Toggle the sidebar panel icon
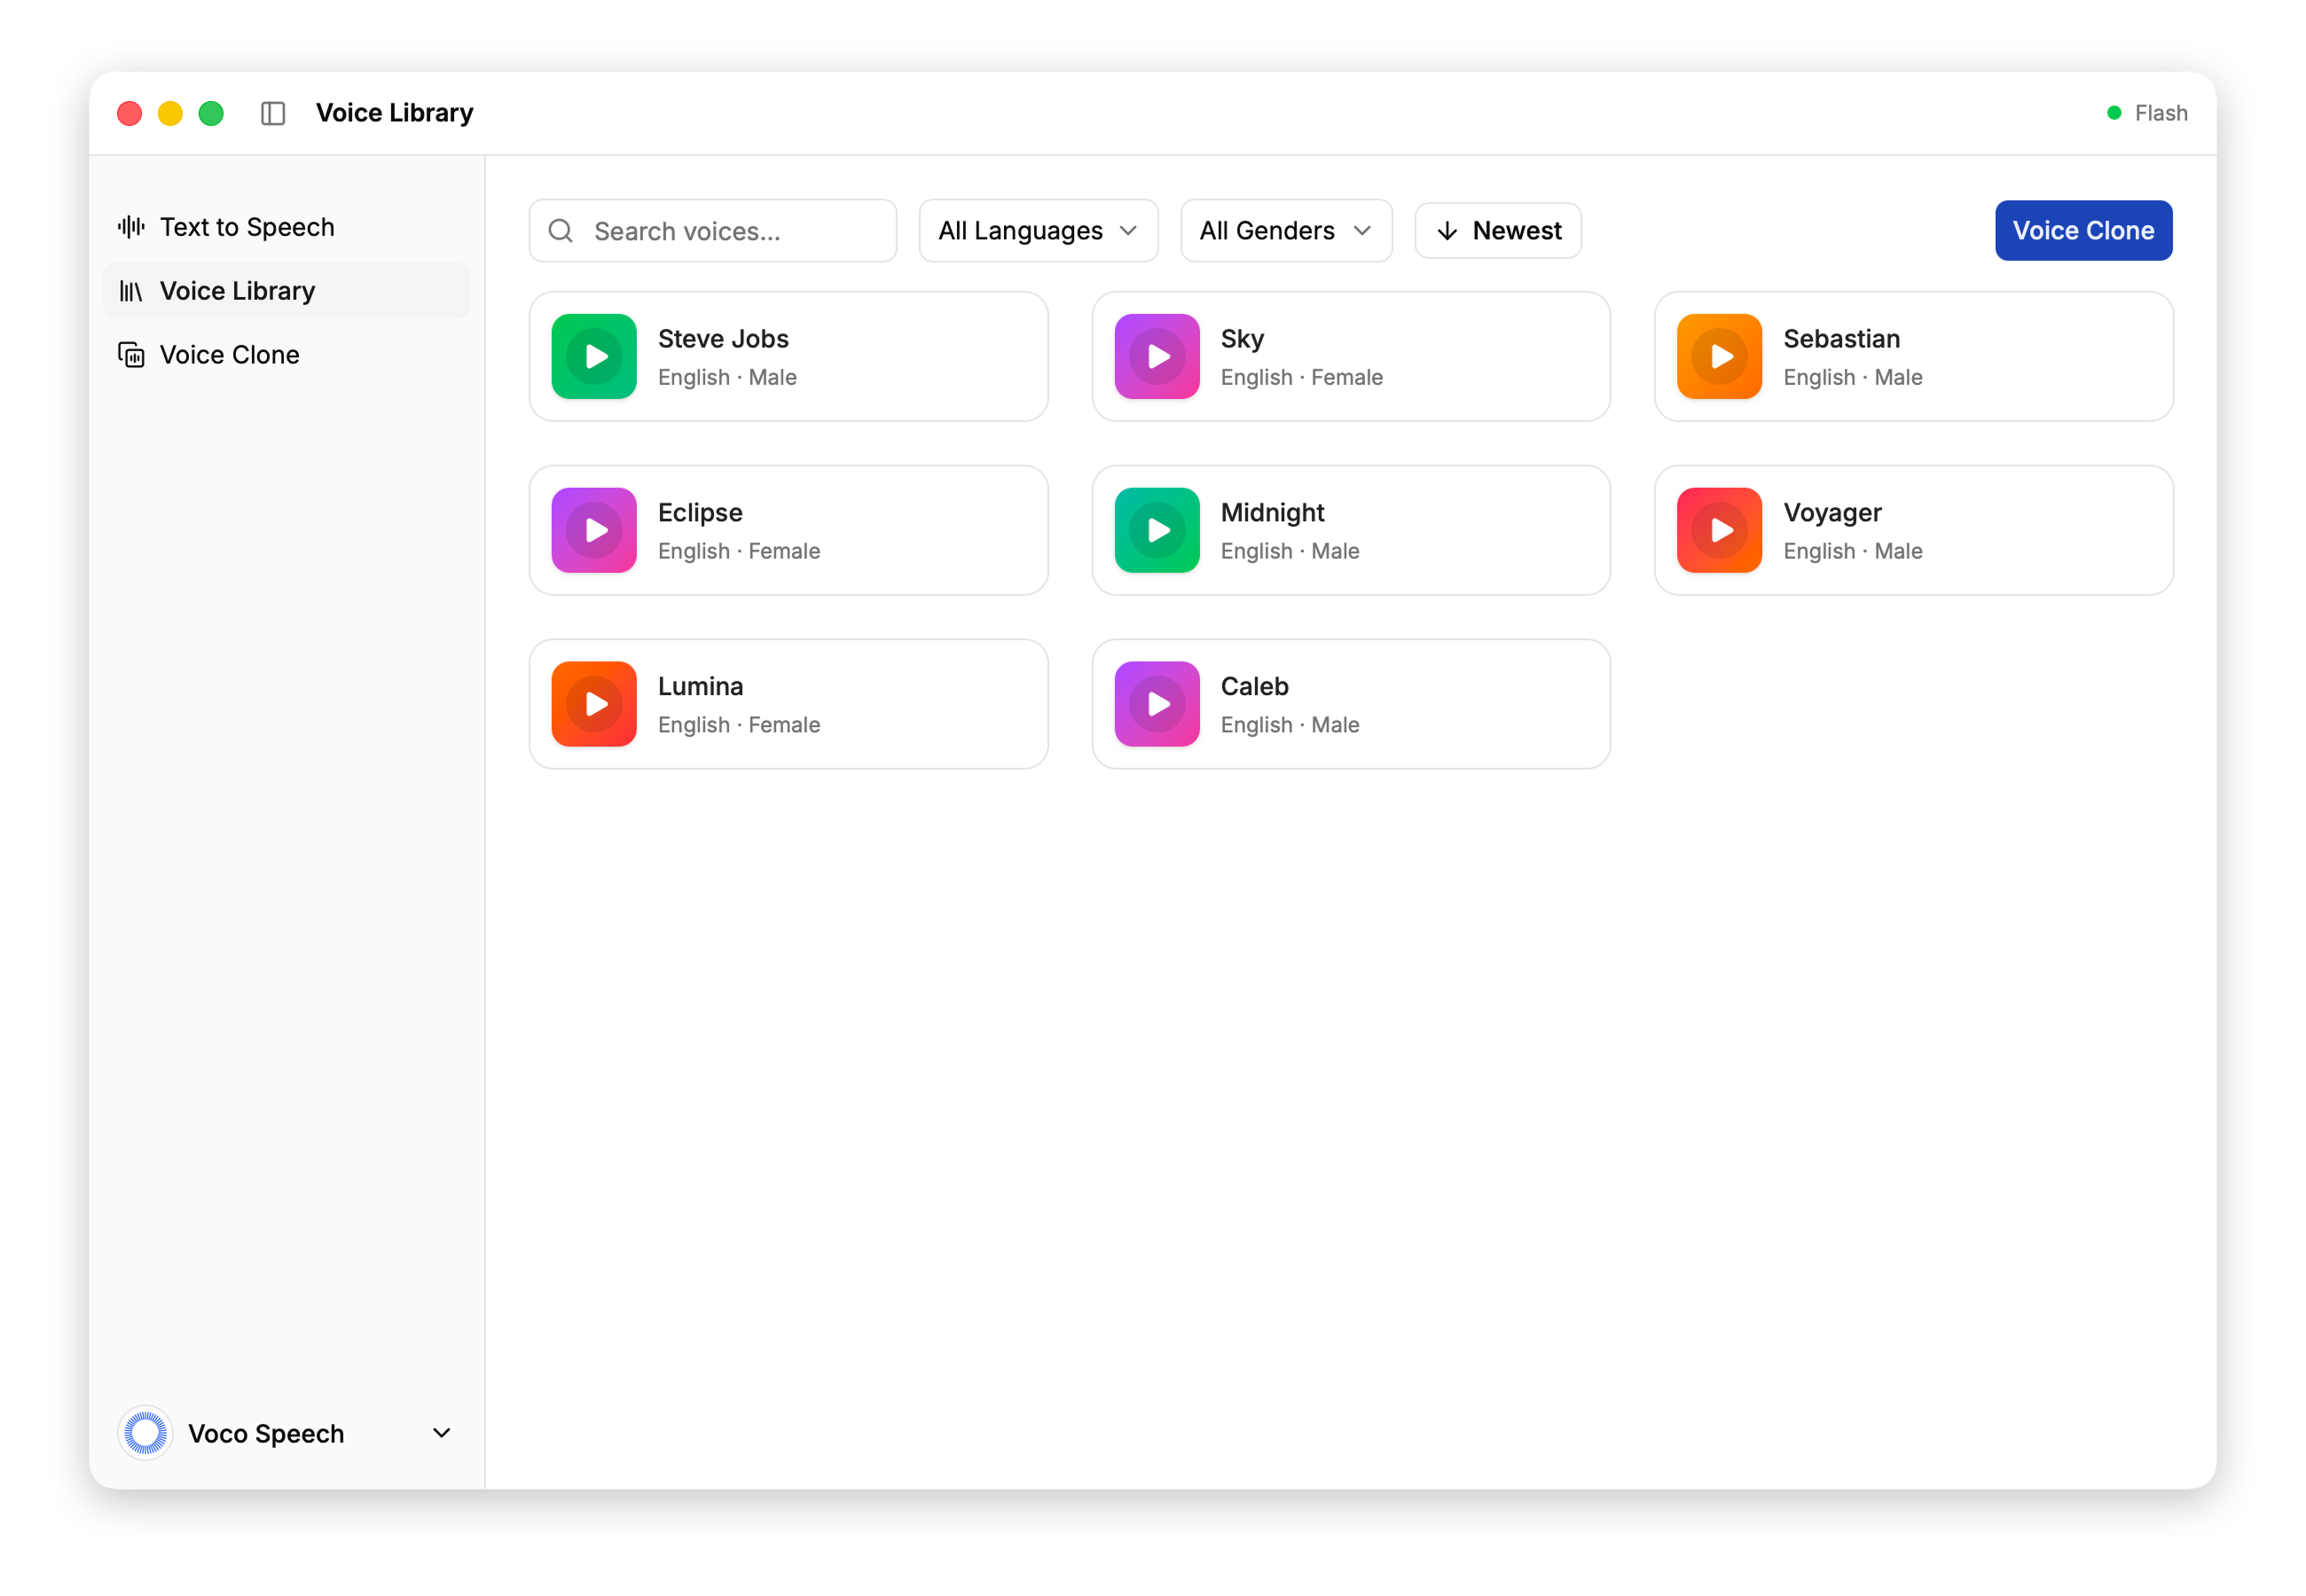Screen dimensions: 2306x1596 (273, 113)
